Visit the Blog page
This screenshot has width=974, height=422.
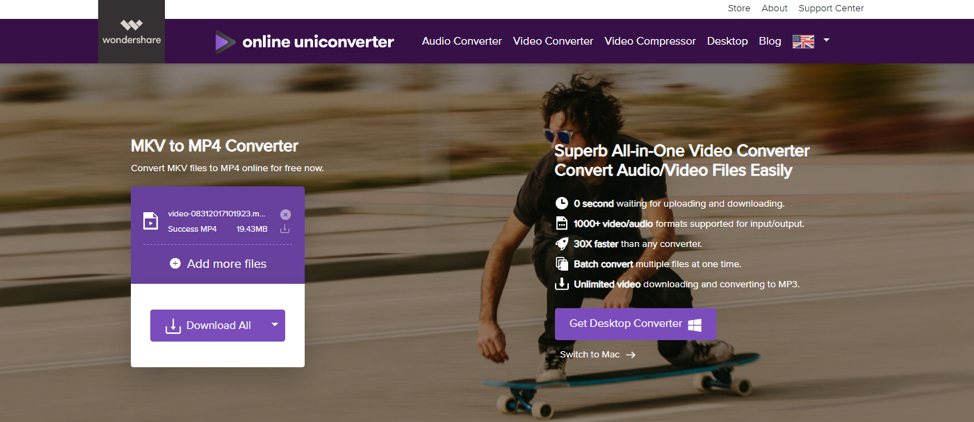(770, 41)
